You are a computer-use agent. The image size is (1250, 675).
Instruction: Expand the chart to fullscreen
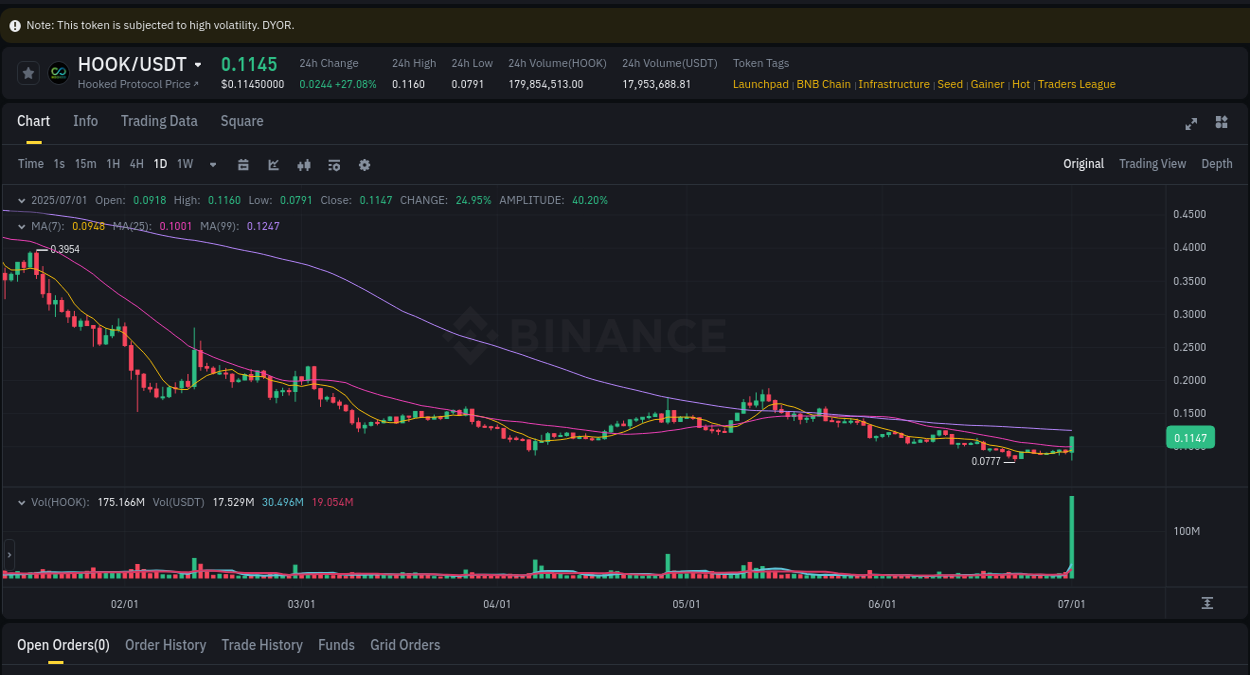point(1191,123)
